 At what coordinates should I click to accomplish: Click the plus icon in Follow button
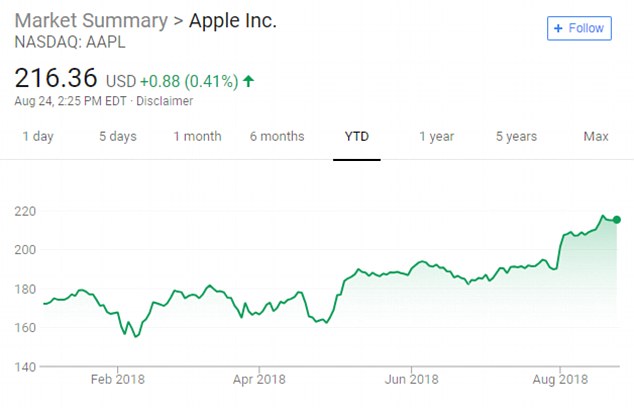pyautogui.click(x=558, y=28)
